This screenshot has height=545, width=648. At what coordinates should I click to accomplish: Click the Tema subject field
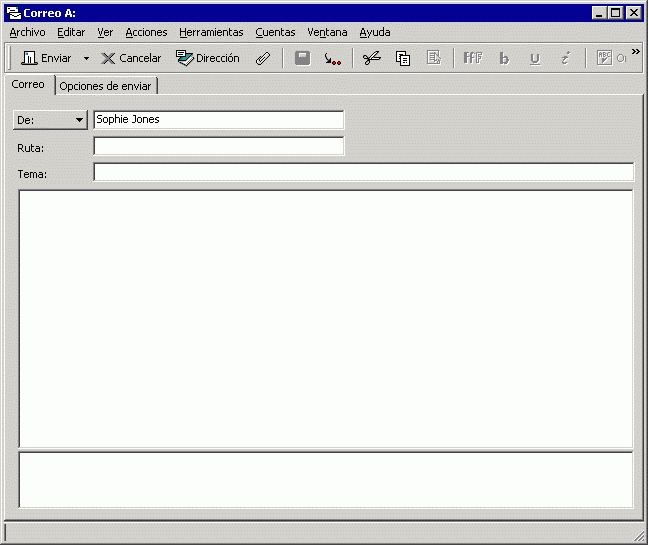pyautogui.click(x=364, y=172)
